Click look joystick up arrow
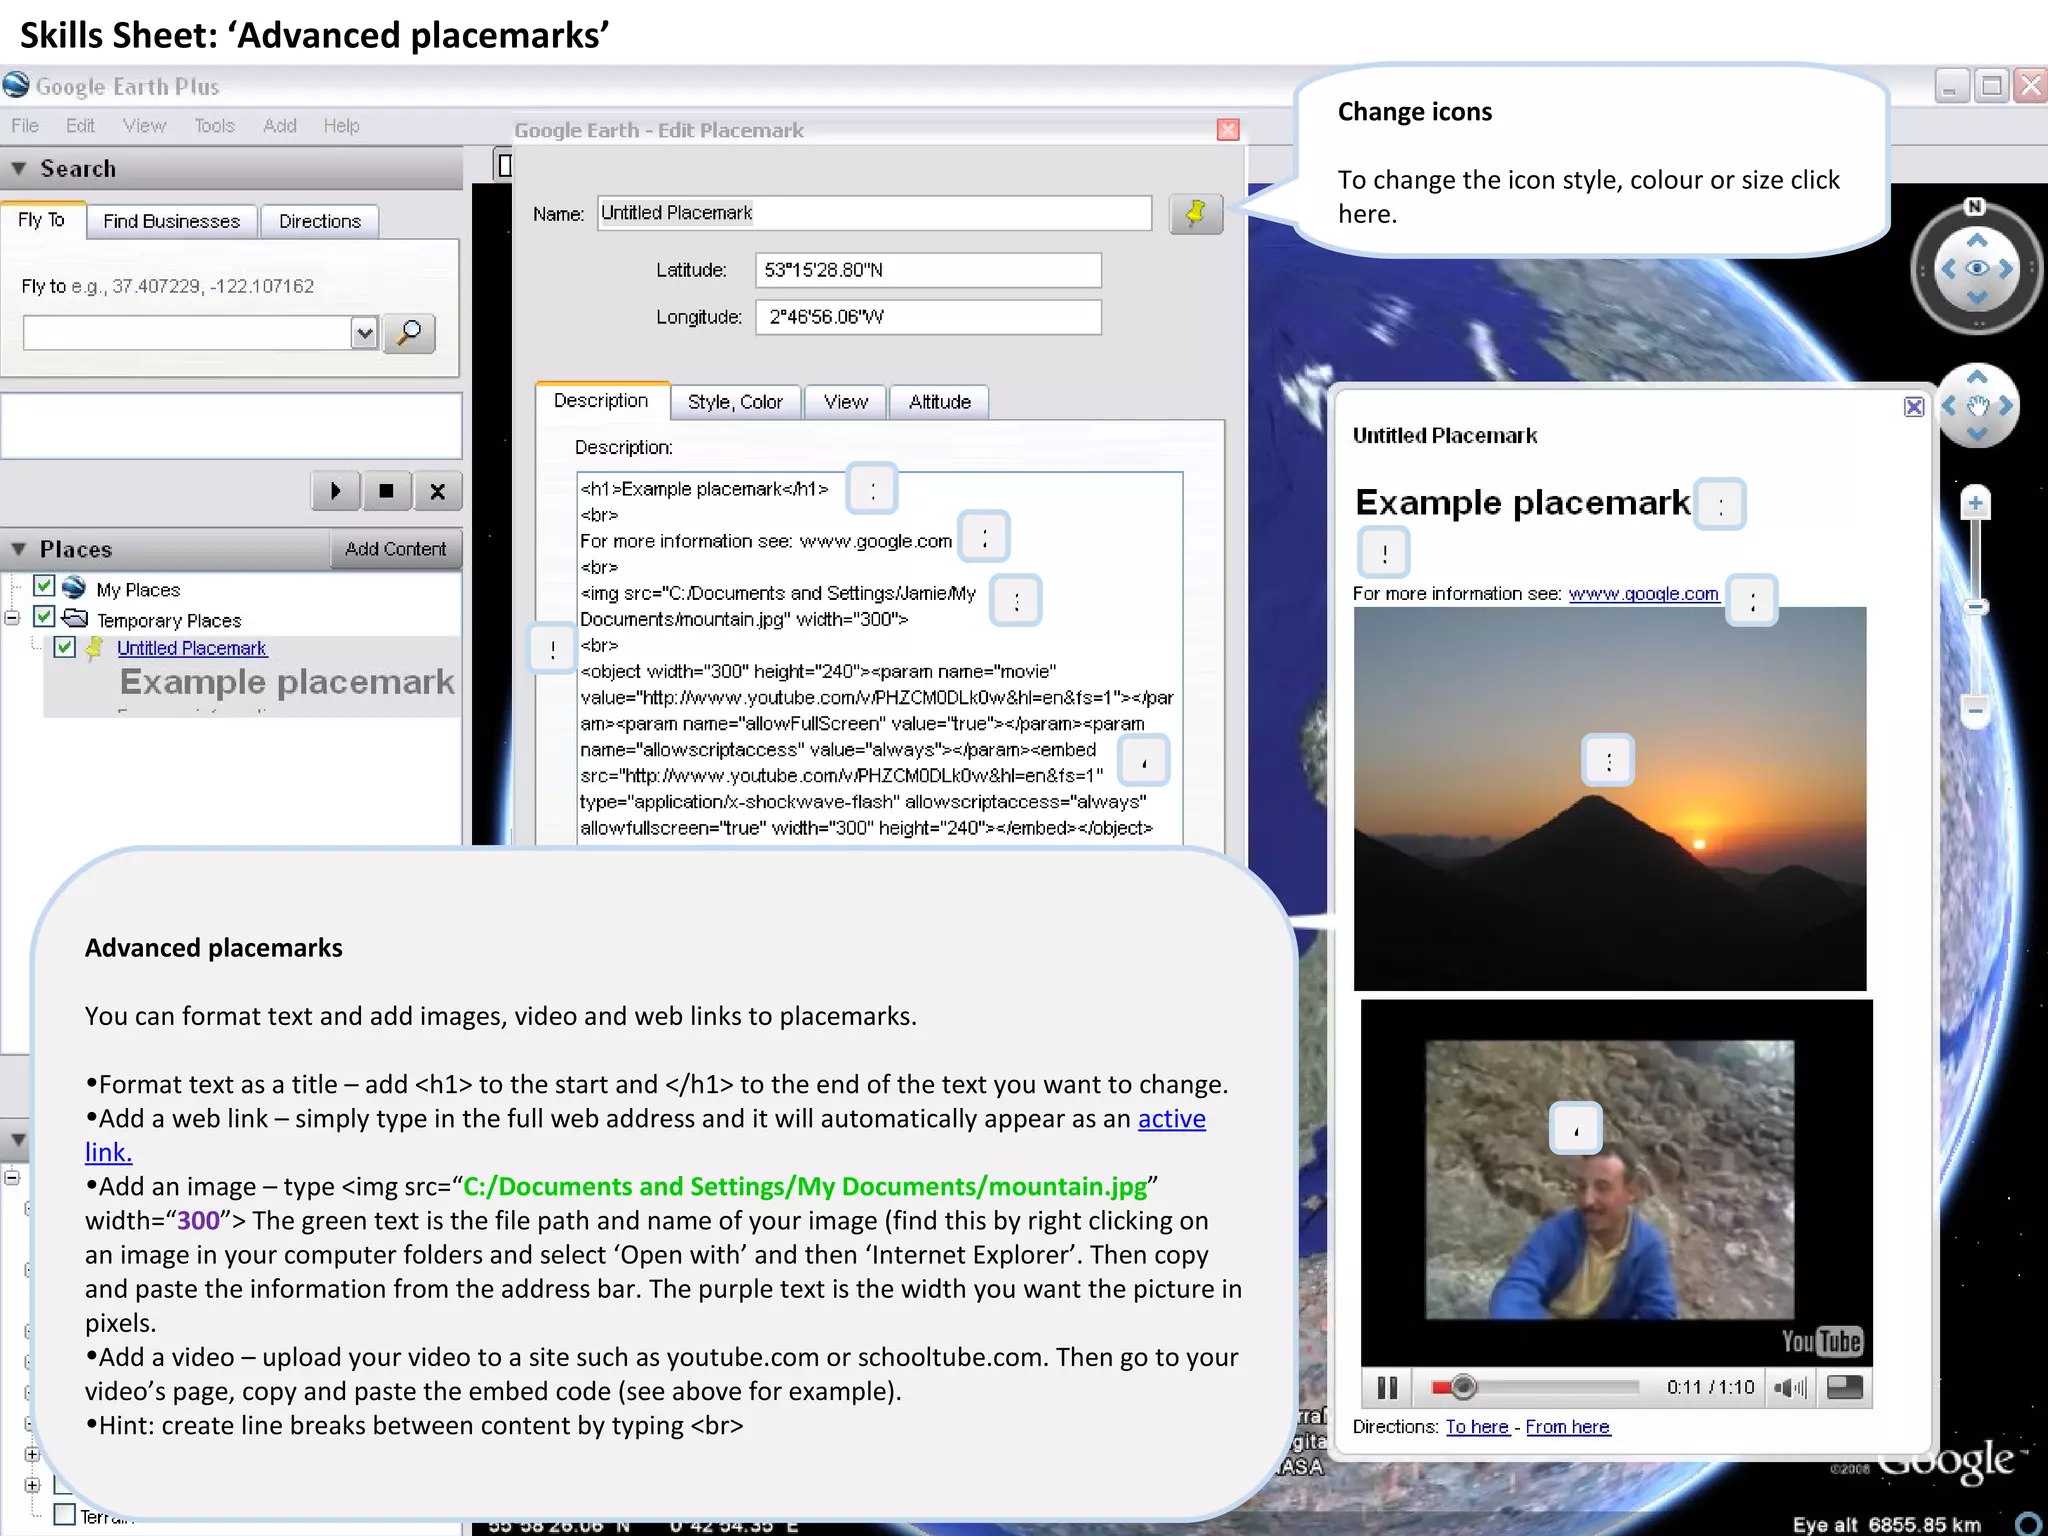2048x1536 pixels. click(x=1977, y=240)
